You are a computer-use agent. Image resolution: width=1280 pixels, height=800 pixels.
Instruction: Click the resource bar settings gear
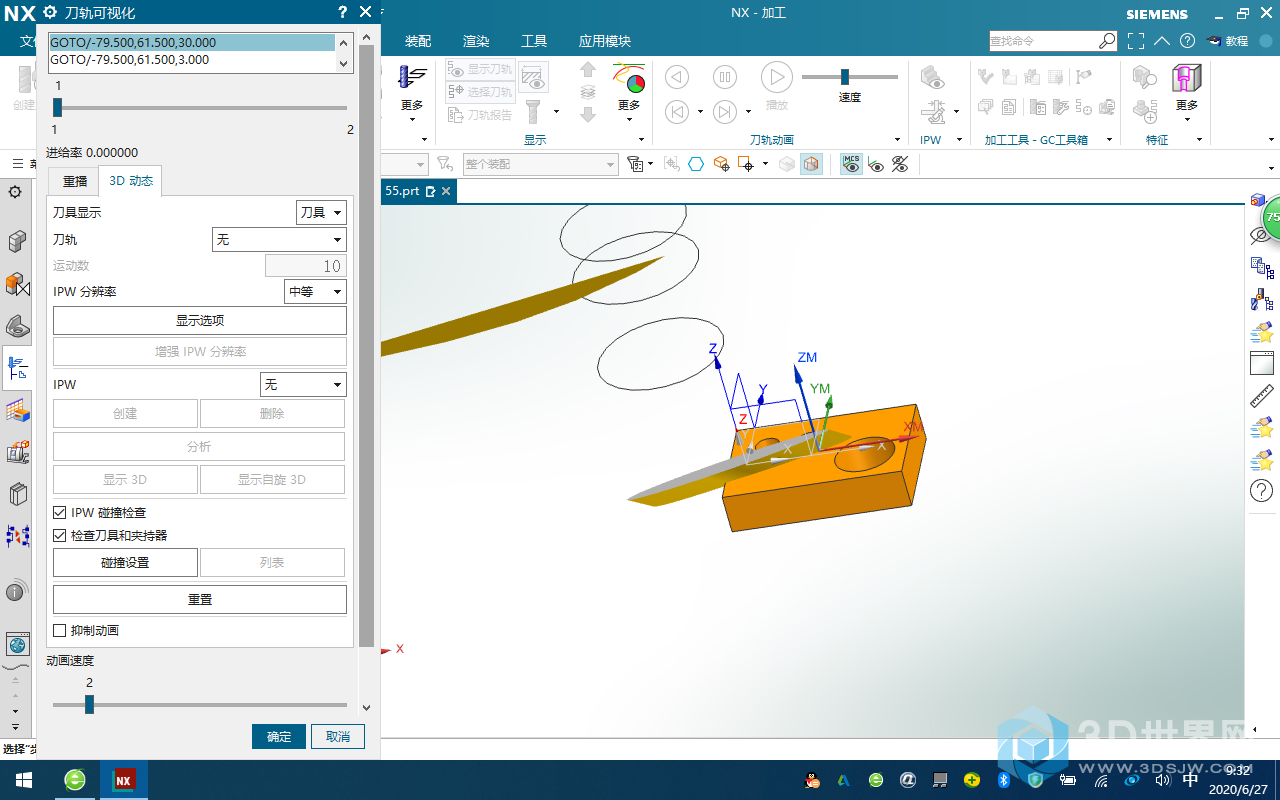(15, 192)
